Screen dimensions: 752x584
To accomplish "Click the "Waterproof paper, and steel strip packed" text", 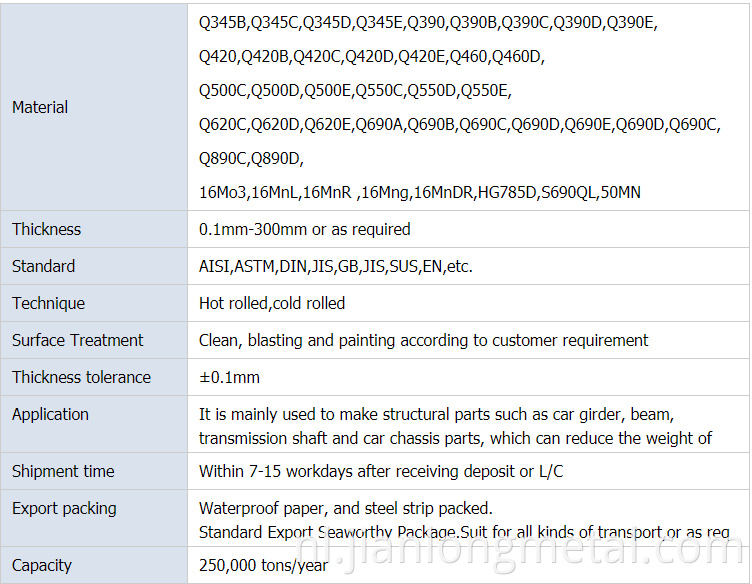I will point(346,508).
